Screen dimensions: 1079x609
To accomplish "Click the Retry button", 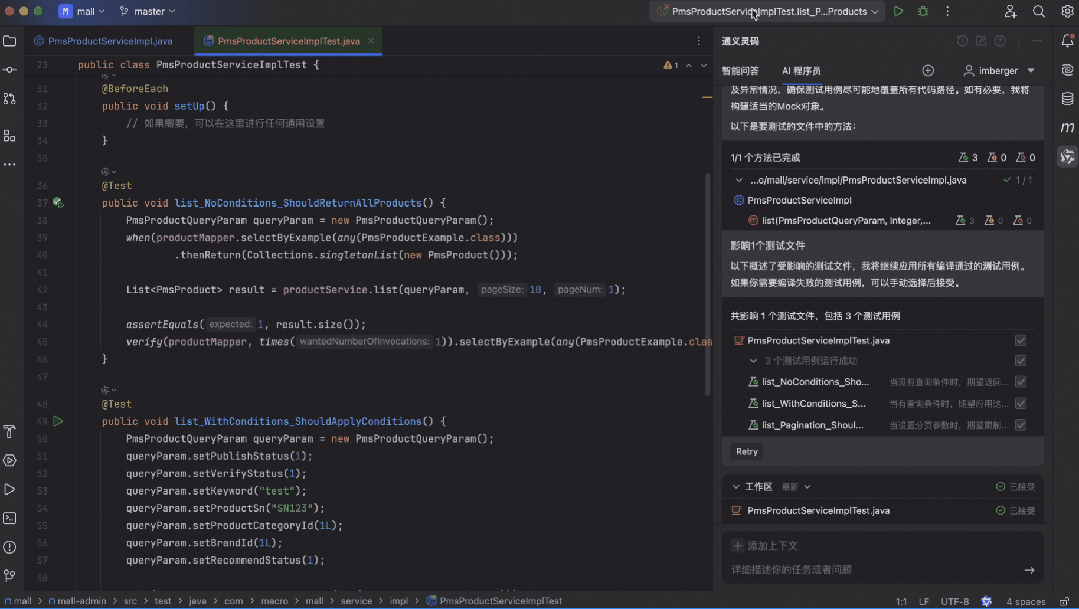I will [x=747, y=452].
